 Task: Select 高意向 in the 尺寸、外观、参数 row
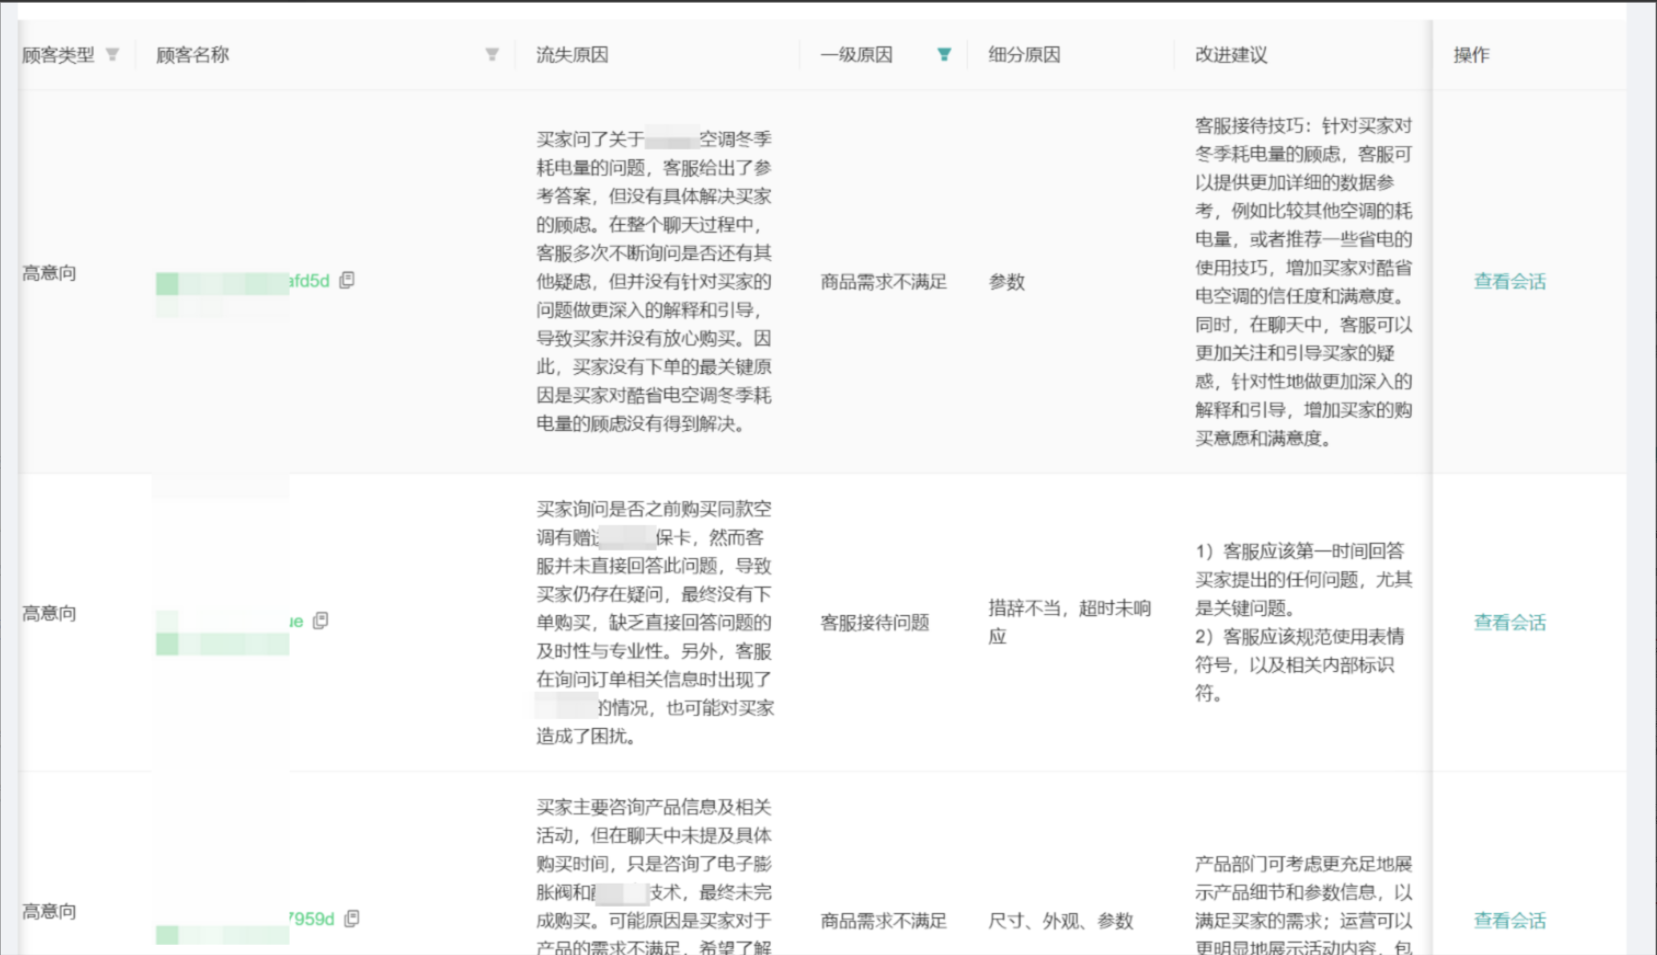click(49, 911)
